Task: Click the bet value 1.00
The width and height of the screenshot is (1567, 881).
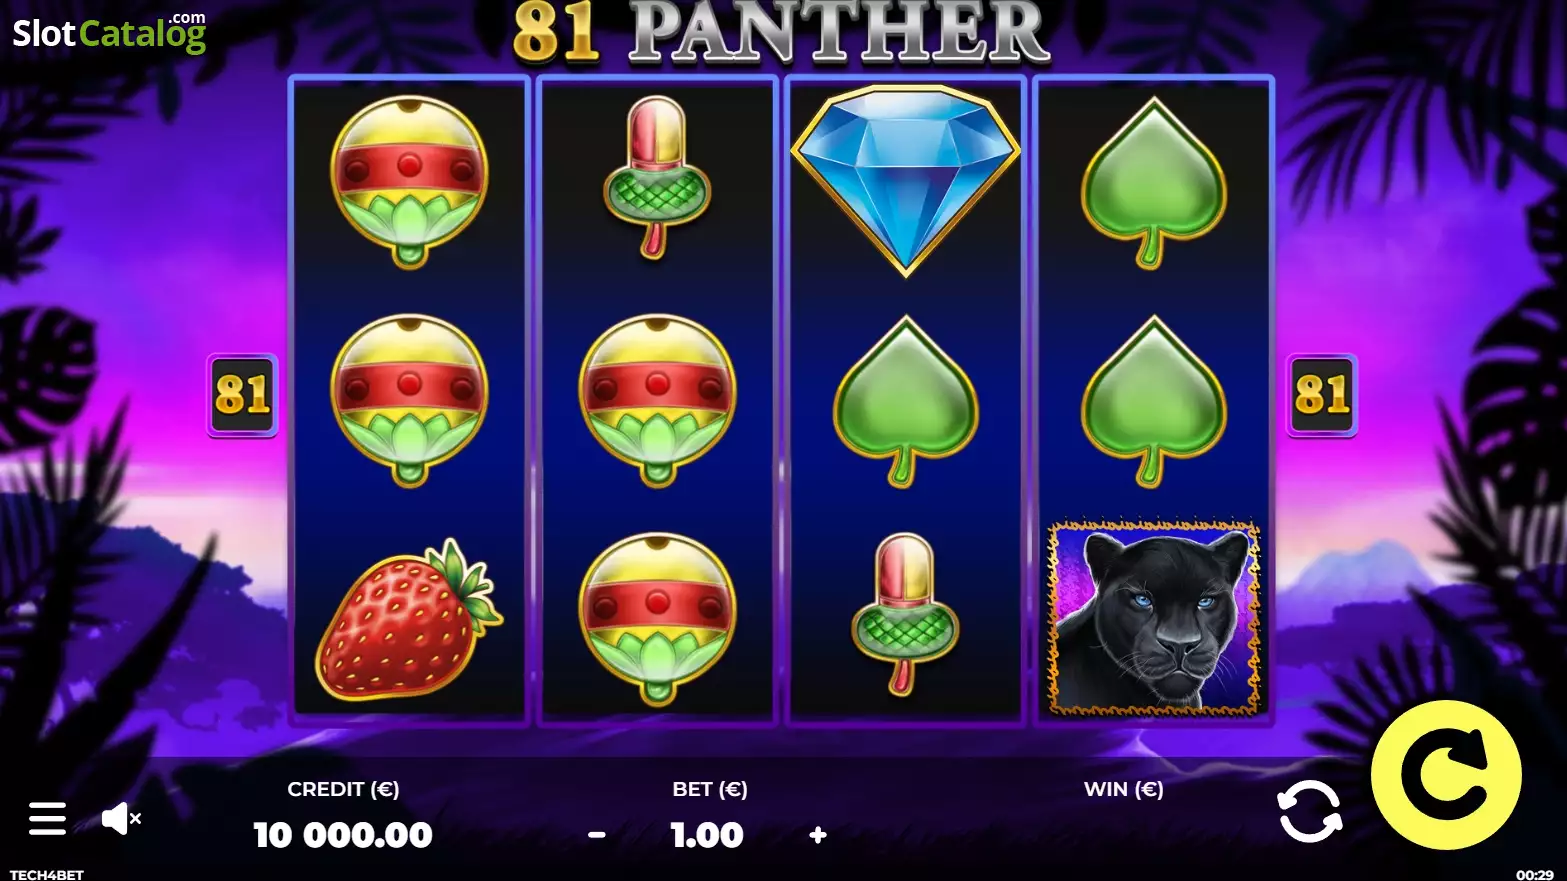Action: pyautogui.click(x=707, y=835)
